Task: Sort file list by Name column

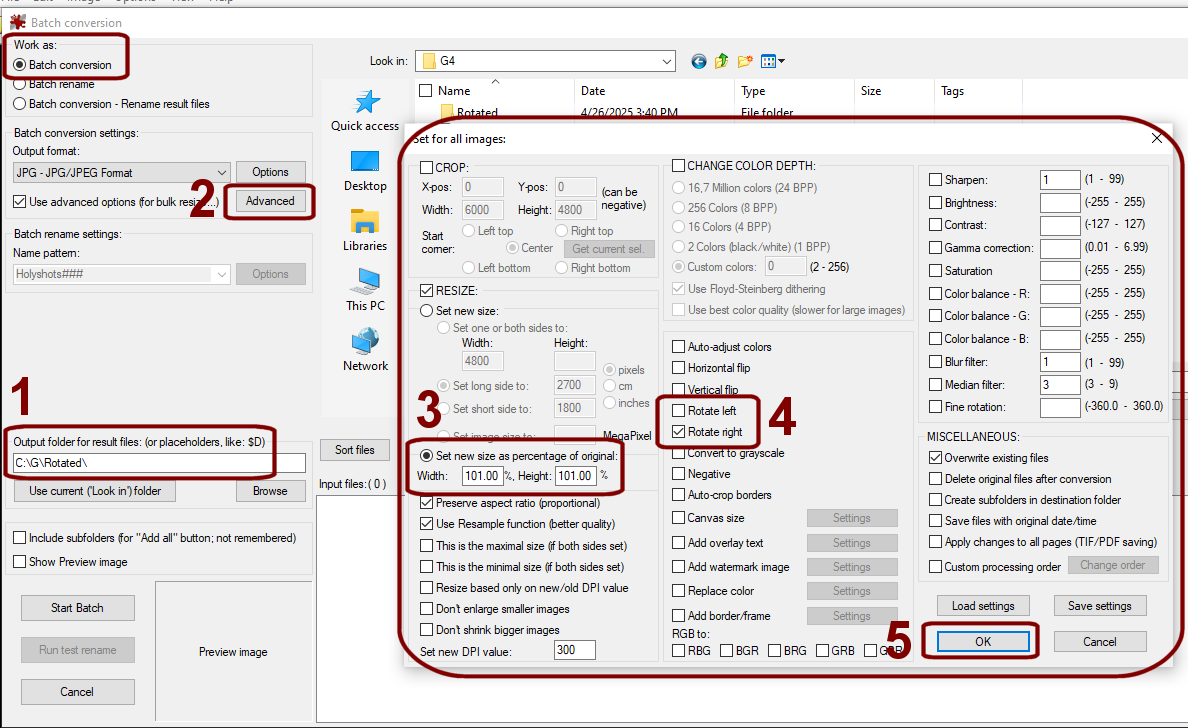Action: (454, 91)
